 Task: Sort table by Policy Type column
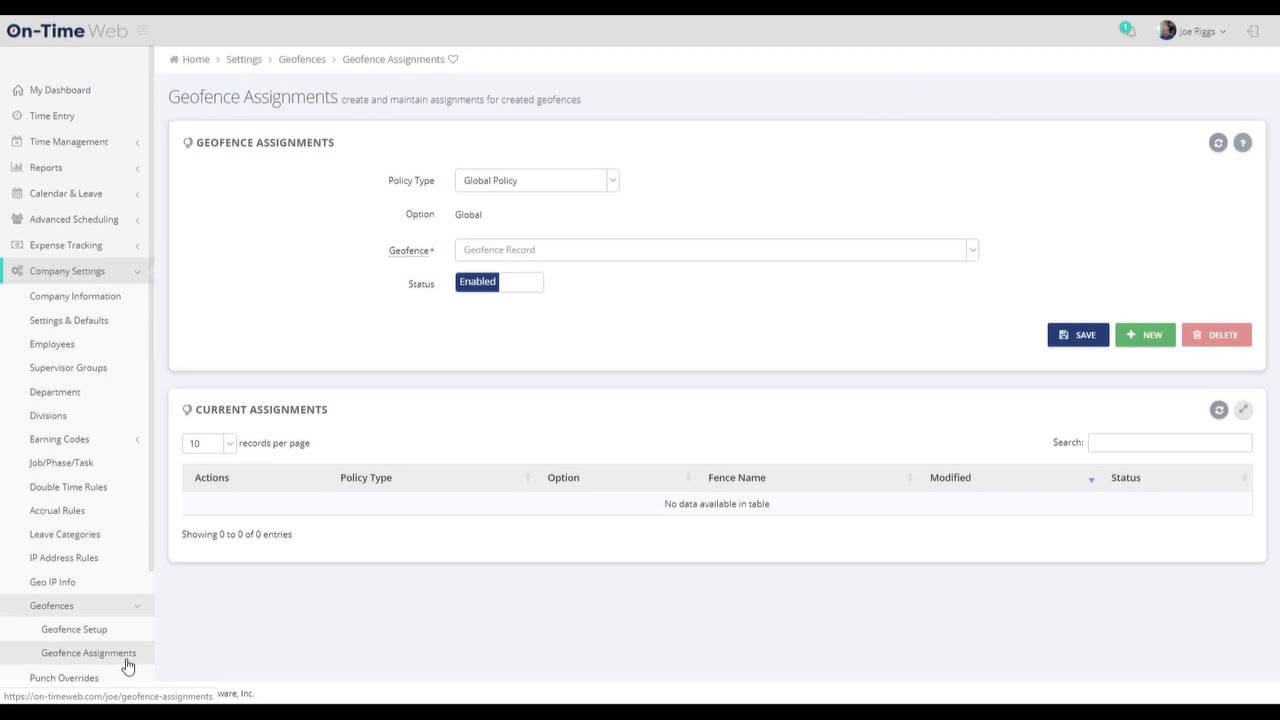point(433,478)
